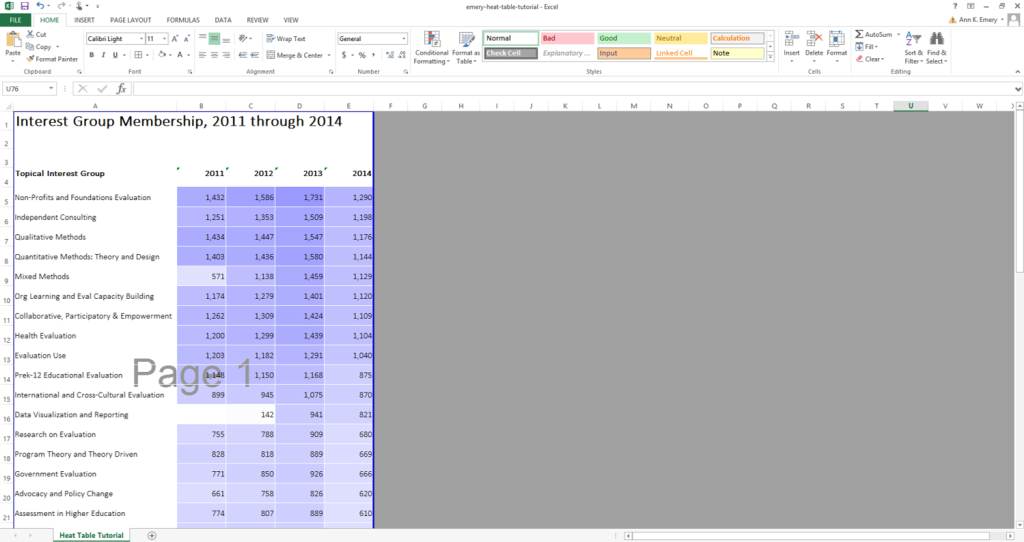
Task: Click the Orientation angled text icon
Action: [243, 39]
